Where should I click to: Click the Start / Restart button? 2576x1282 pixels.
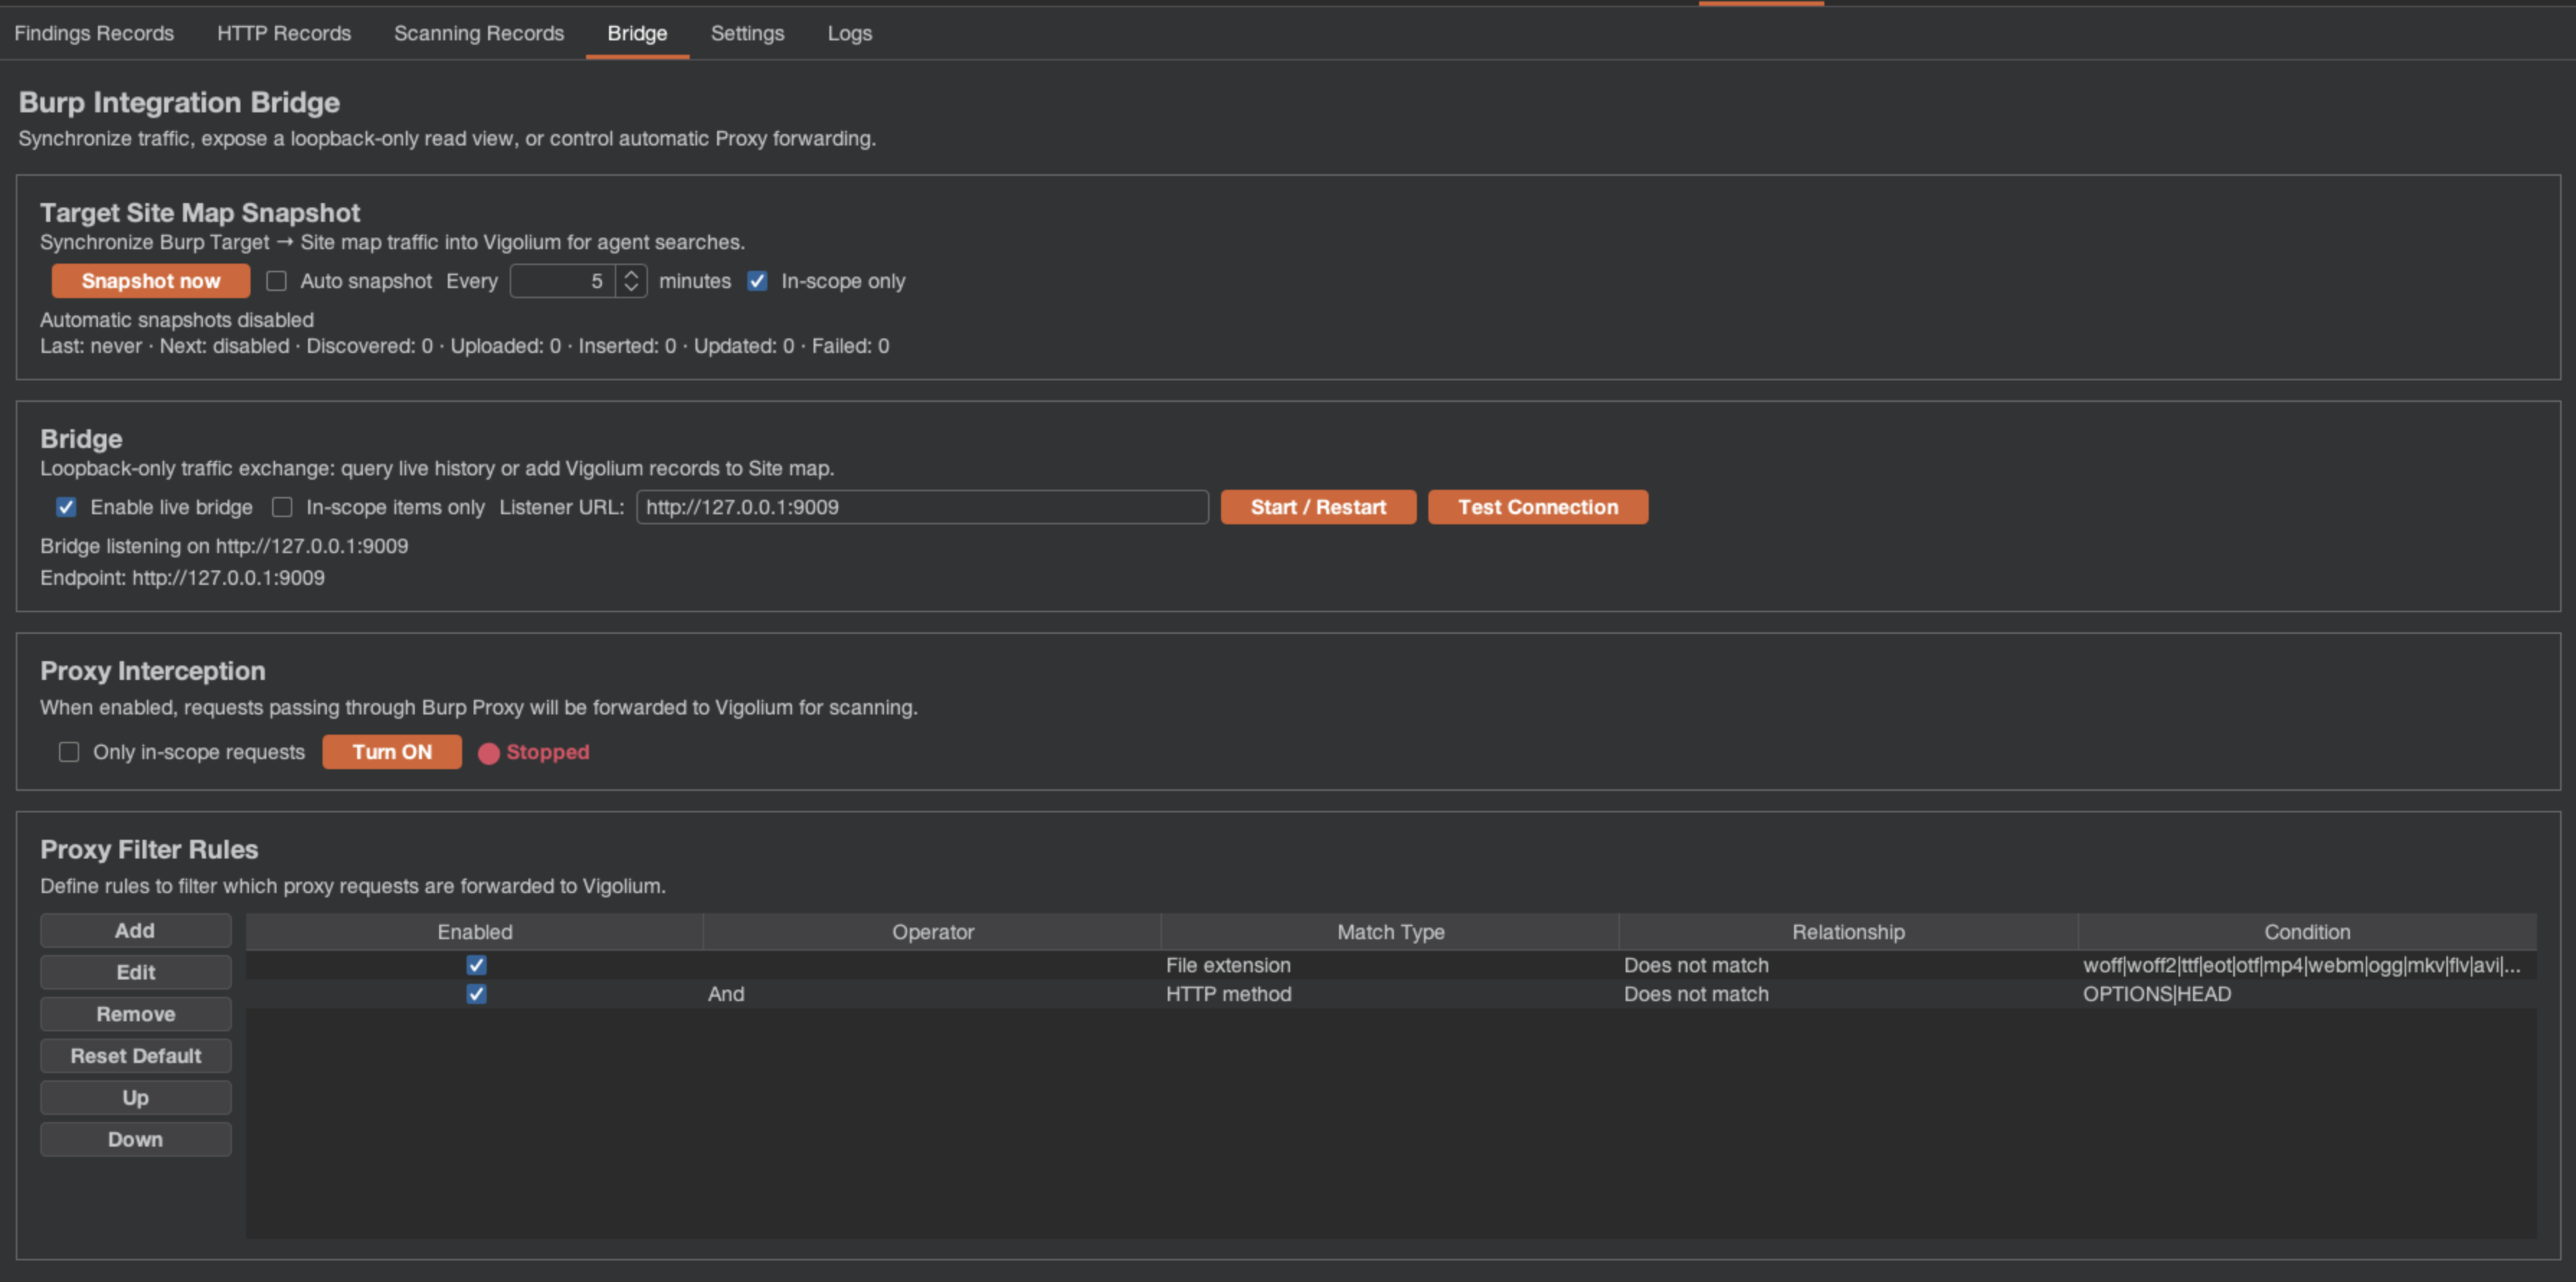(1318, 507)
